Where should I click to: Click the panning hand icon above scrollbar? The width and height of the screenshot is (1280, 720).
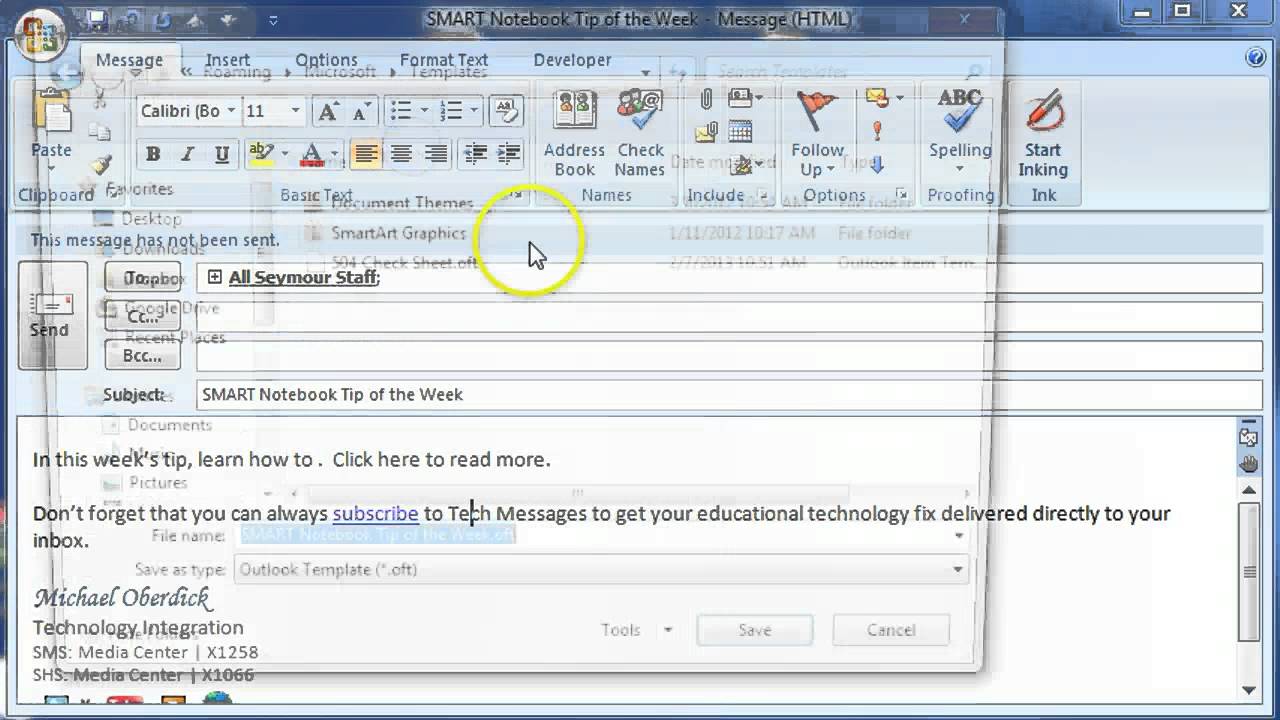(1249, 463)
